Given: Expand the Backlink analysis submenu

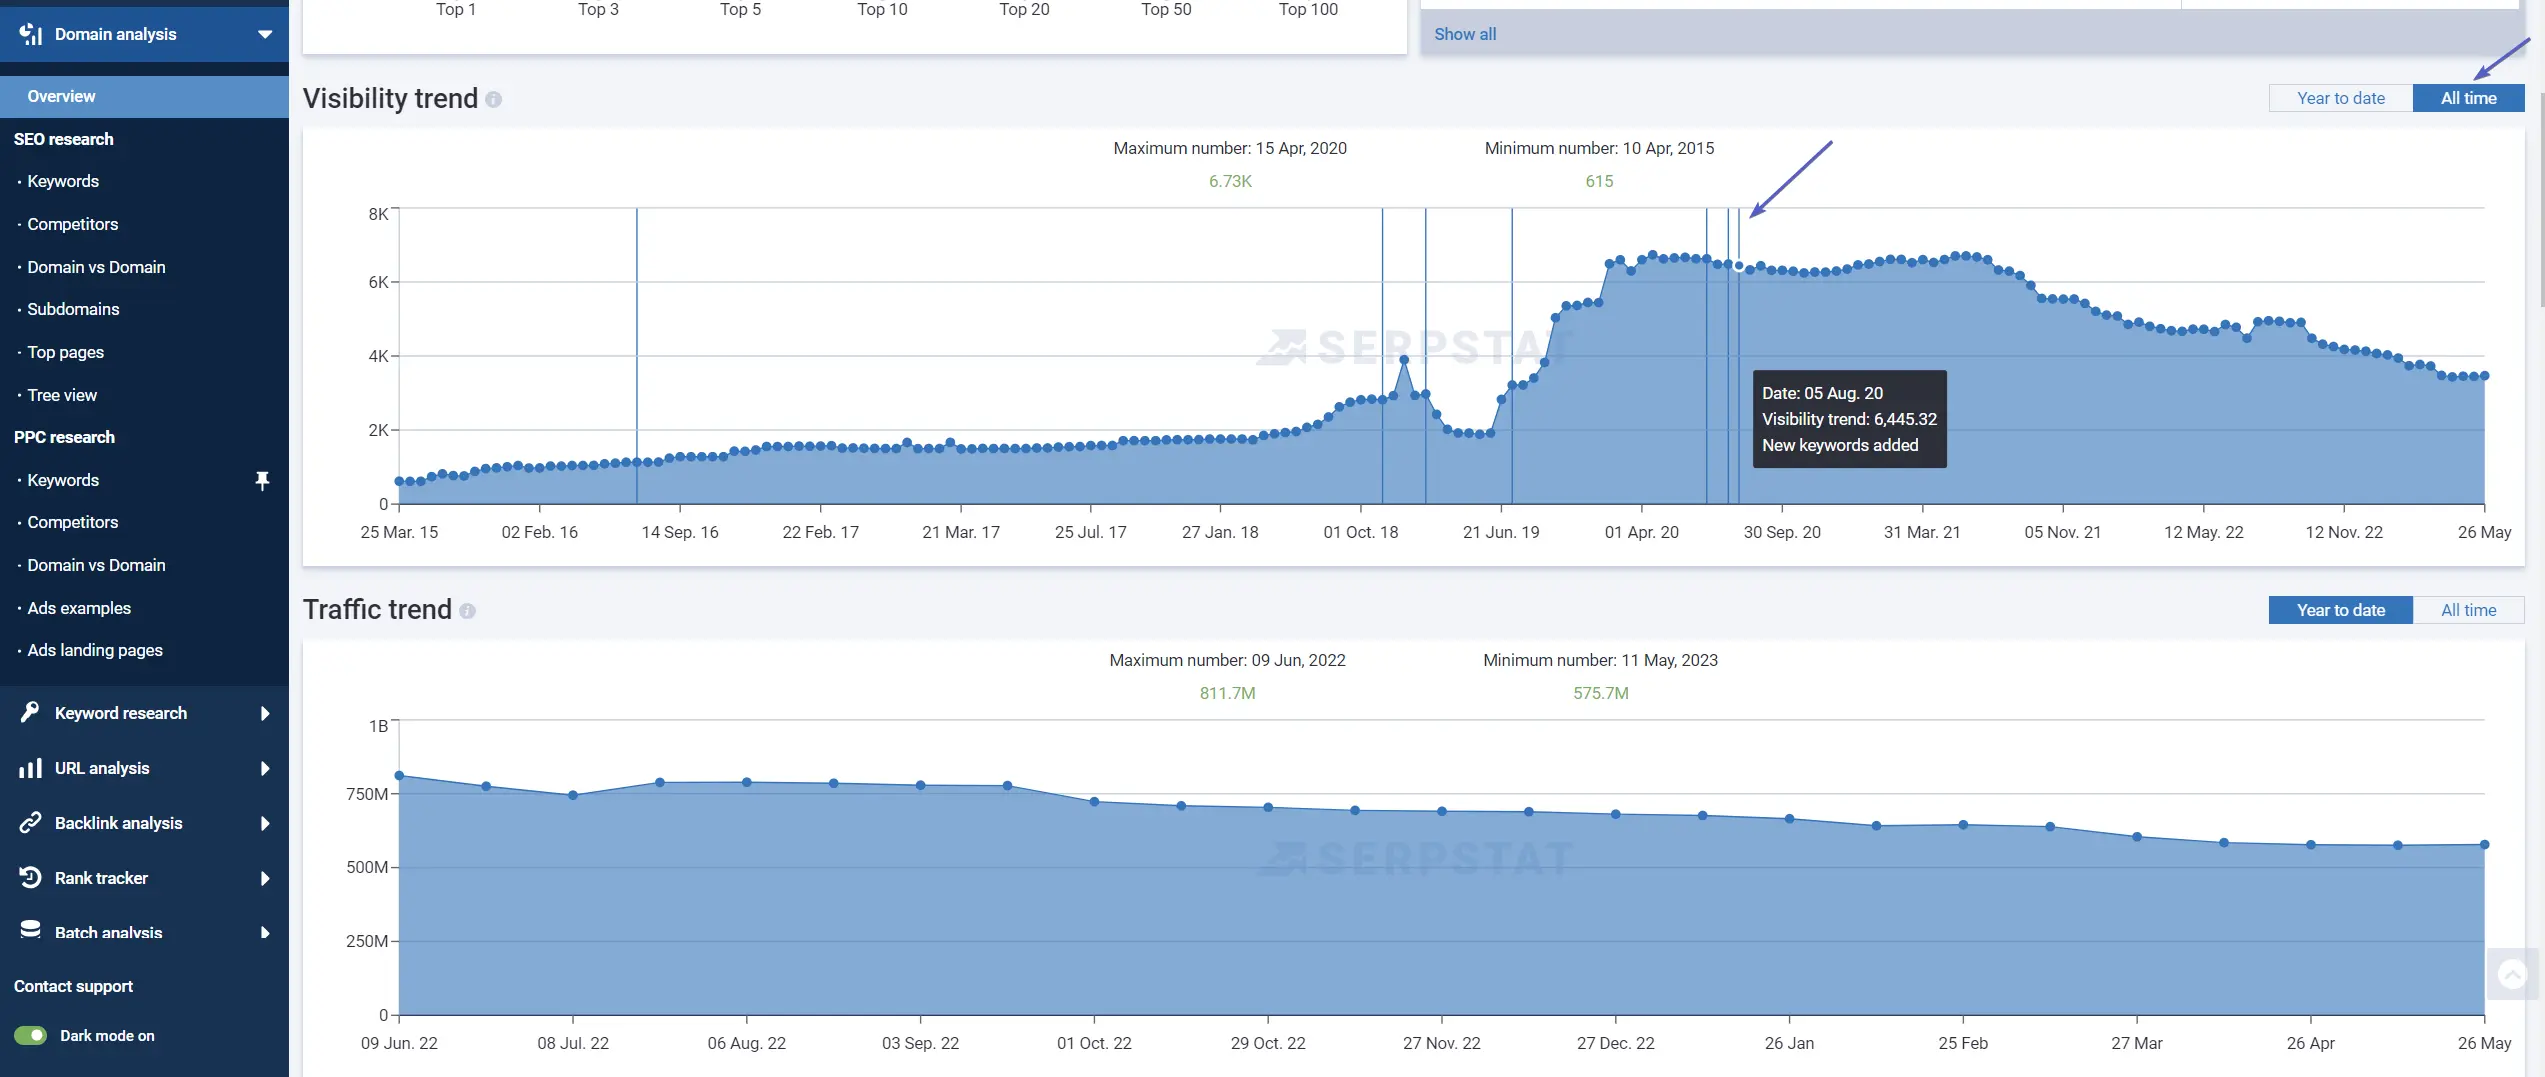Looking at the screenshot, I should point(264,823).
